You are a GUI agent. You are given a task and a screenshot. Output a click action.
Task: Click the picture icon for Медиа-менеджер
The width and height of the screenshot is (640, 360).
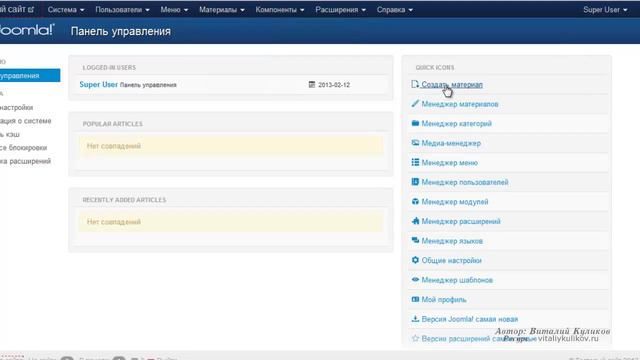pos(415,143)
